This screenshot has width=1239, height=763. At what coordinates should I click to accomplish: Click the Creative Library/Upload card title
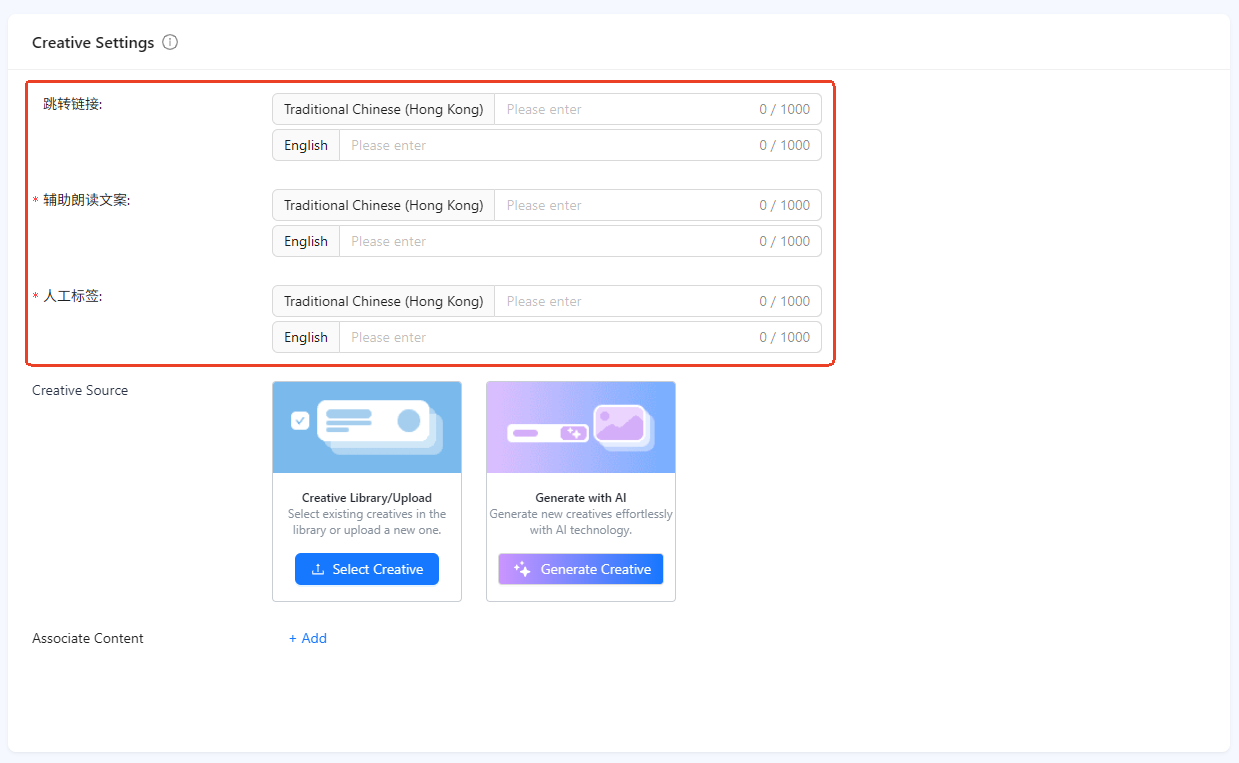(x=367, y=497)
